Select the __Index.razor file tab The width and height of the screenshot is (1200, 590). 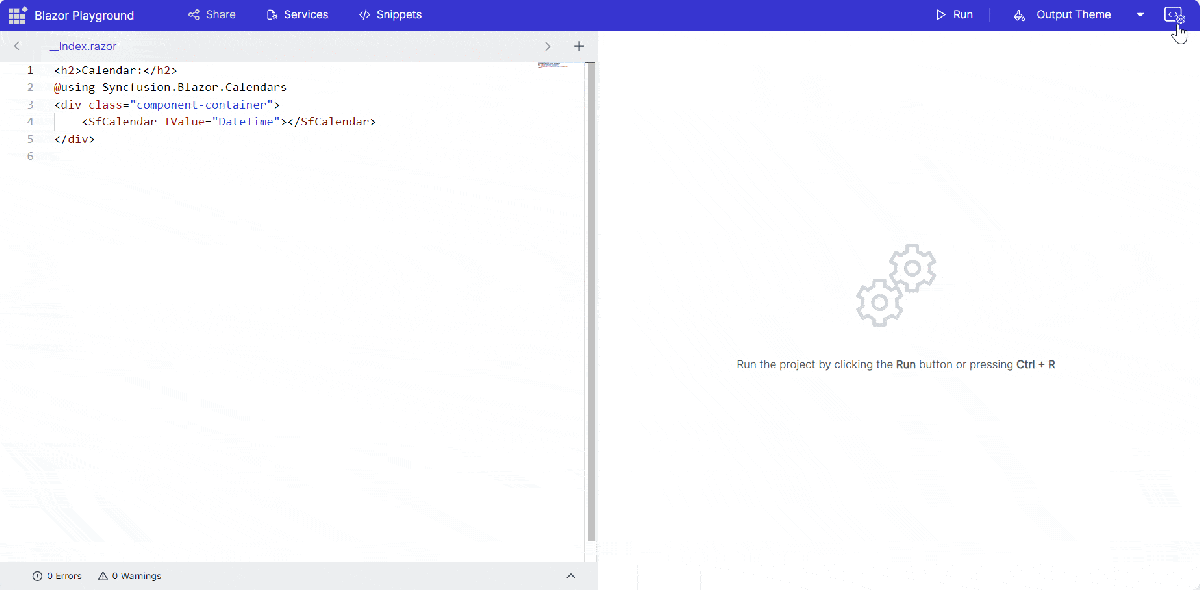click(83, 47)
